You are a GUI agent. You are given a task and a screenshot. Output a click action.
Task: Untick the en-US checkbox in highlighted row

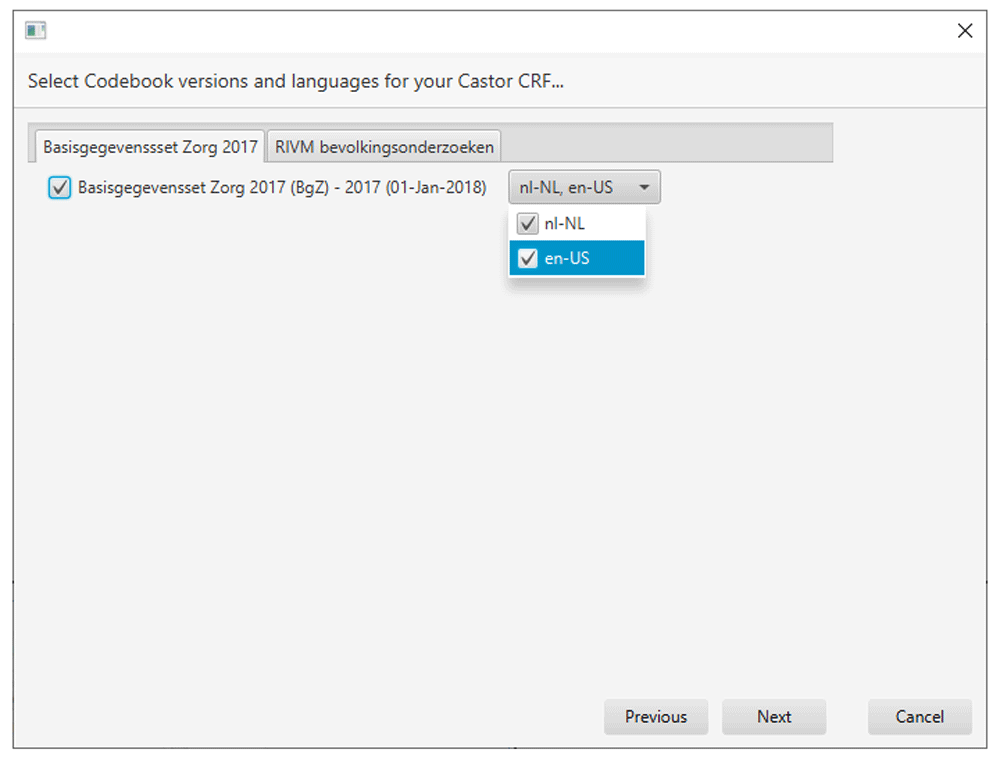(x=528, y=259)
